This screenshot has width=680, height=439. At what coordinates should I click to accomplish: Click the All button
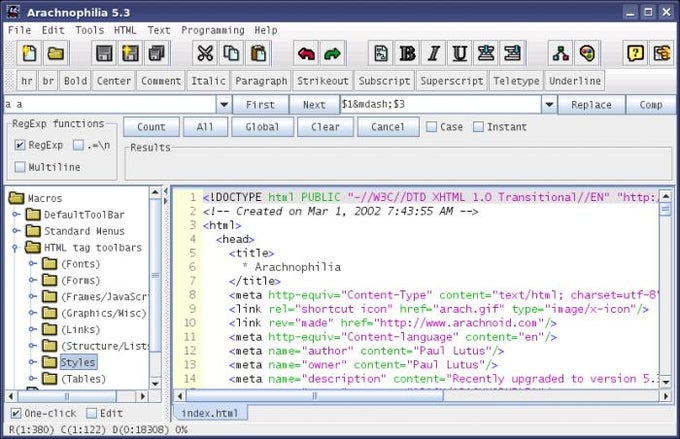point(205,127)
